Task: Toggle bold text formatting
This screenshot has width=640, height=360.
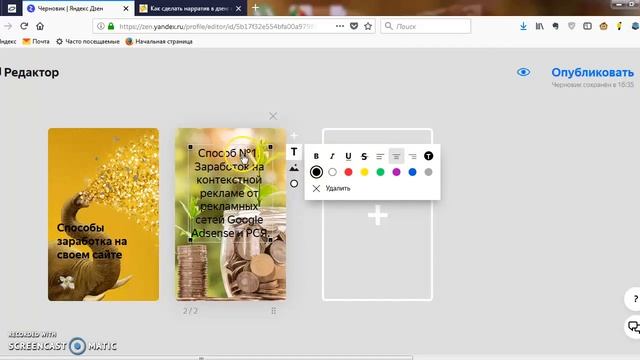Action: (316, 156)
